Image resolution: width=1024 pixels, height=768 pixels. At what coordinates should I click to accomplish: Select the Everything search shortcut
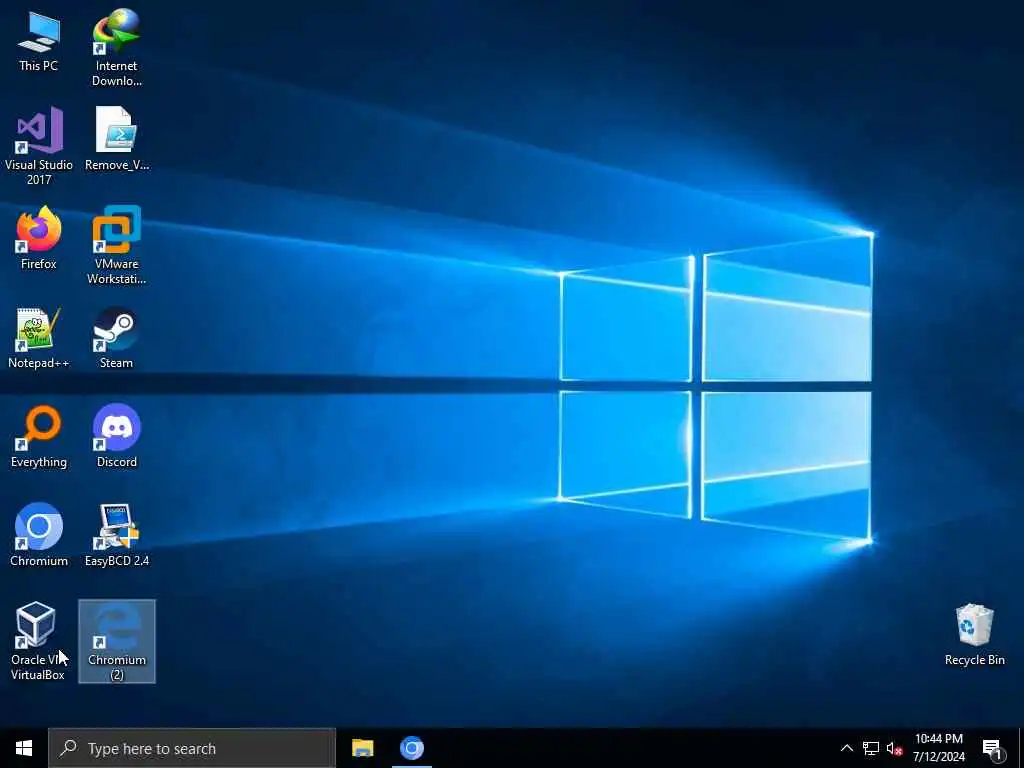tap(39, 436)
